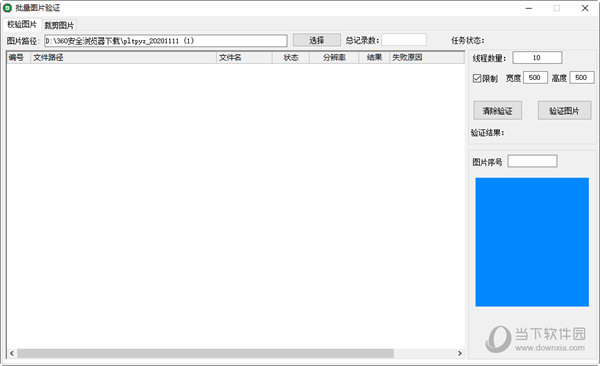
Task: Close the 批量图片验证 window
Action: click(x=585, y=8)
